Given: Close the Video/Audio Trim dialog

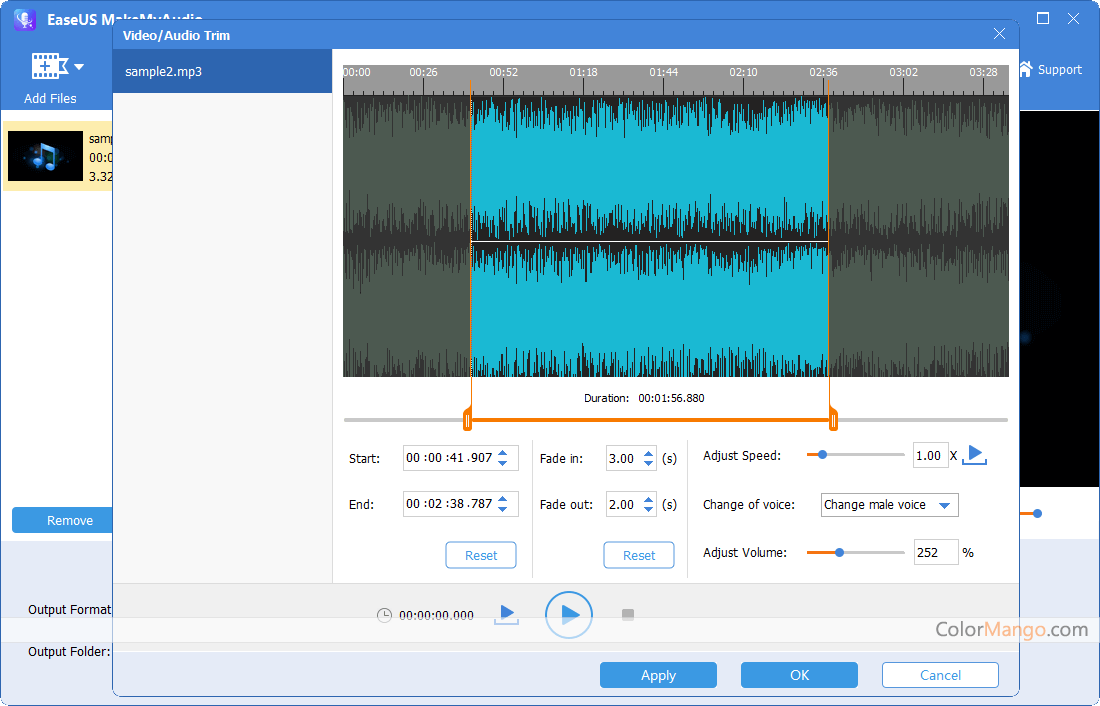Looking at the screenshot, I should click(999, 35).
